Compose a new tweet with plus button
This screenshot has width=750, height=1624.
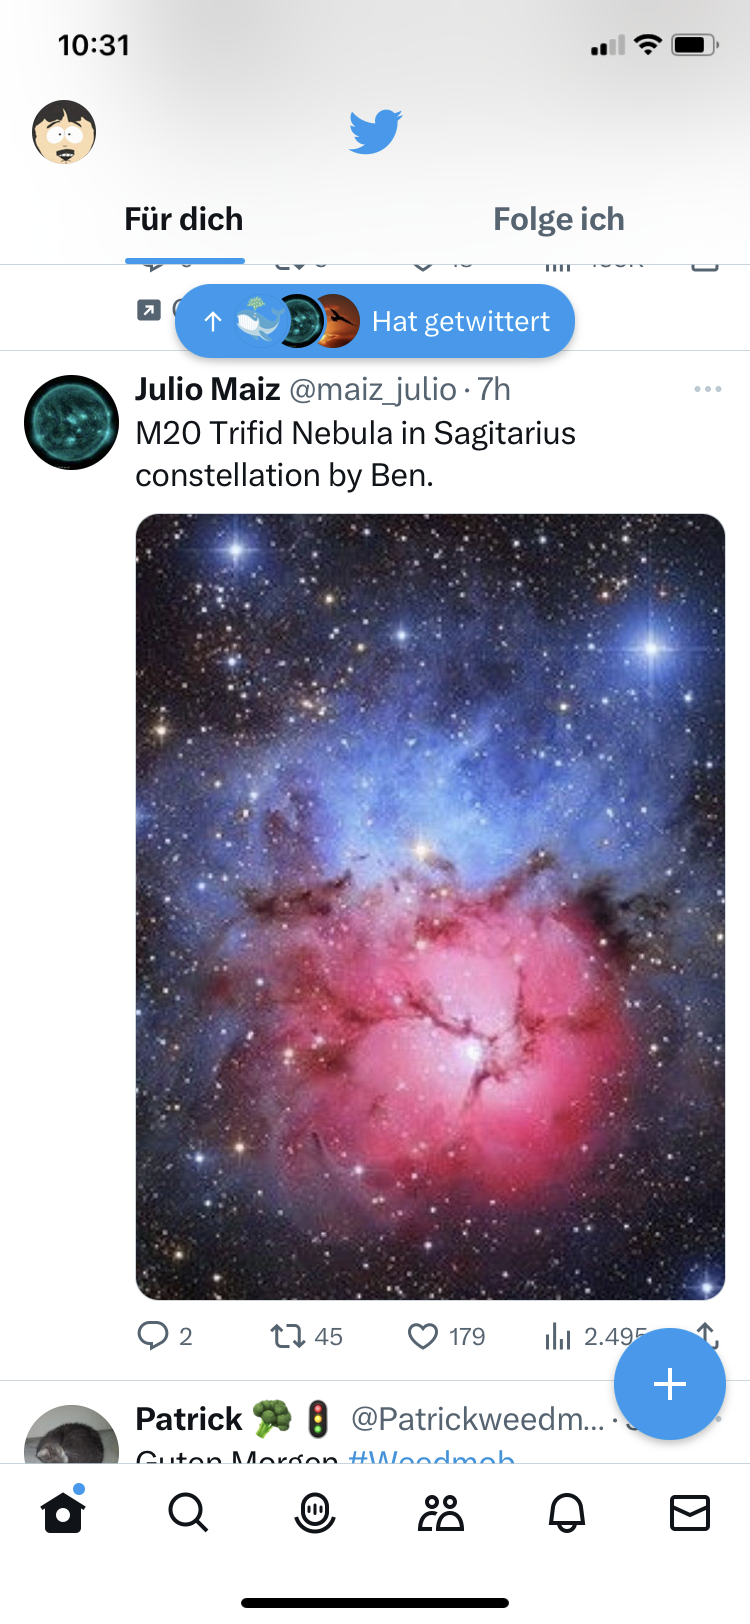tap(669, 1384)
